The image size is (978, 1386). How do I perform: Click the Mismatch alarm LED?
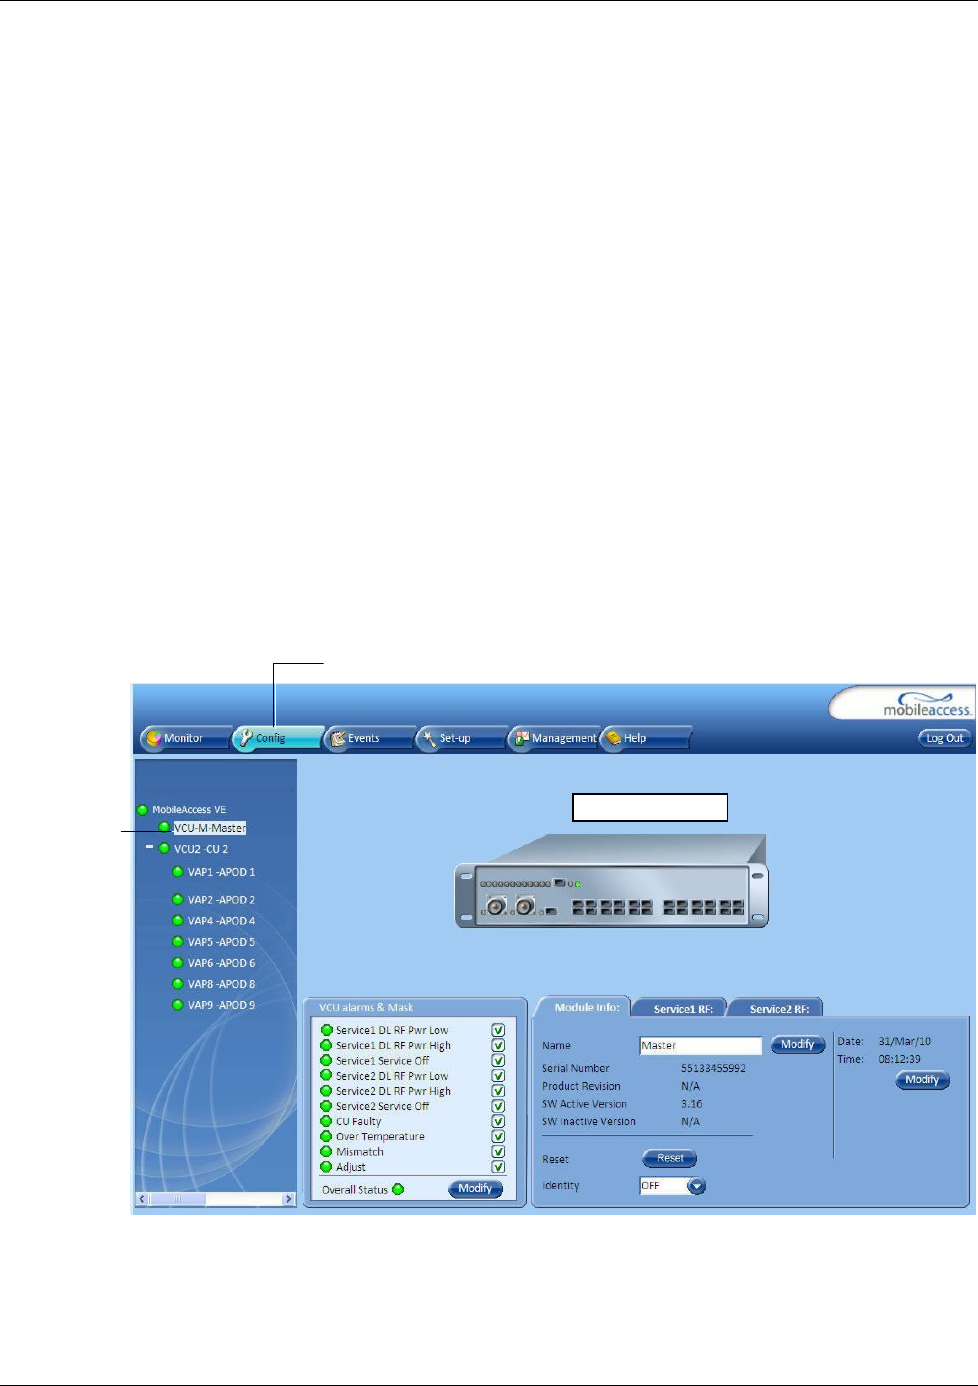point(326,1151)
